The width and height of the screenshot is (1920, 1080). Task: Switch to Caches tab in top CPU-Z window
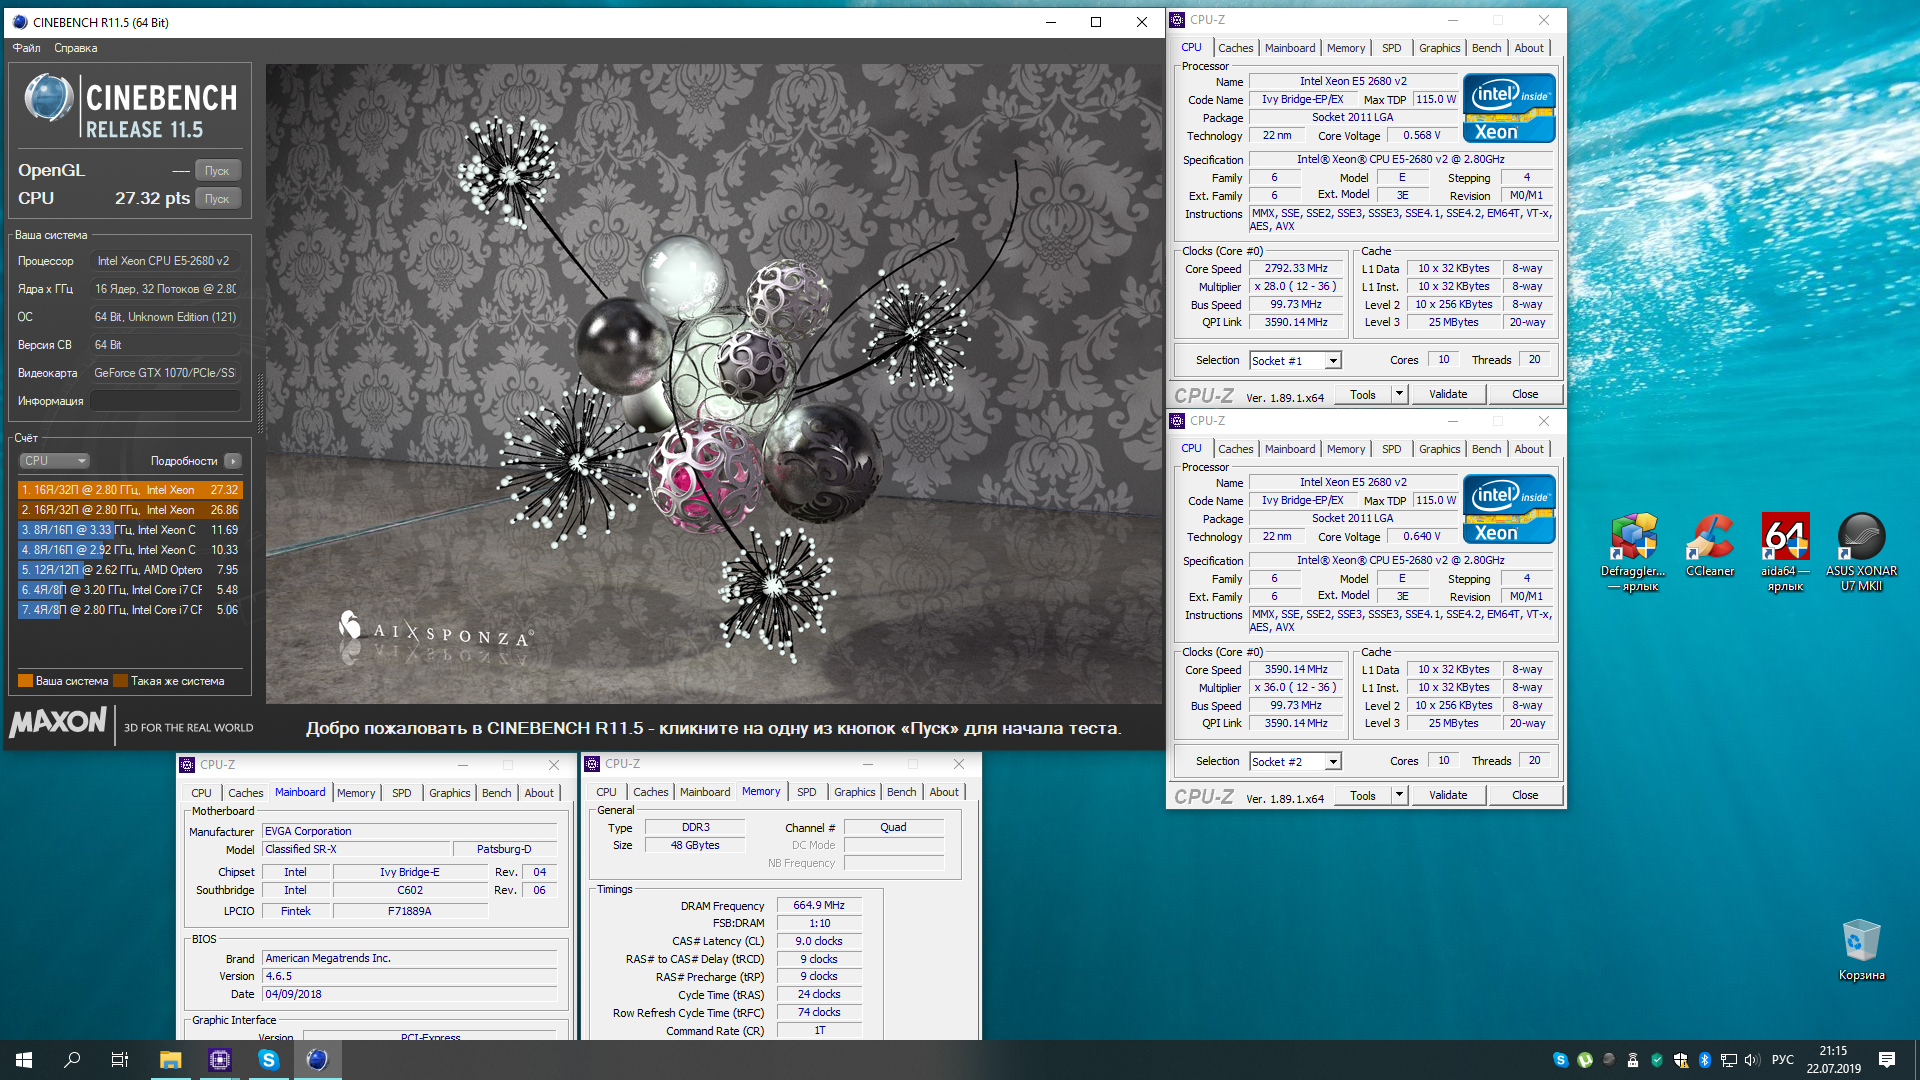click(1235, 48)
